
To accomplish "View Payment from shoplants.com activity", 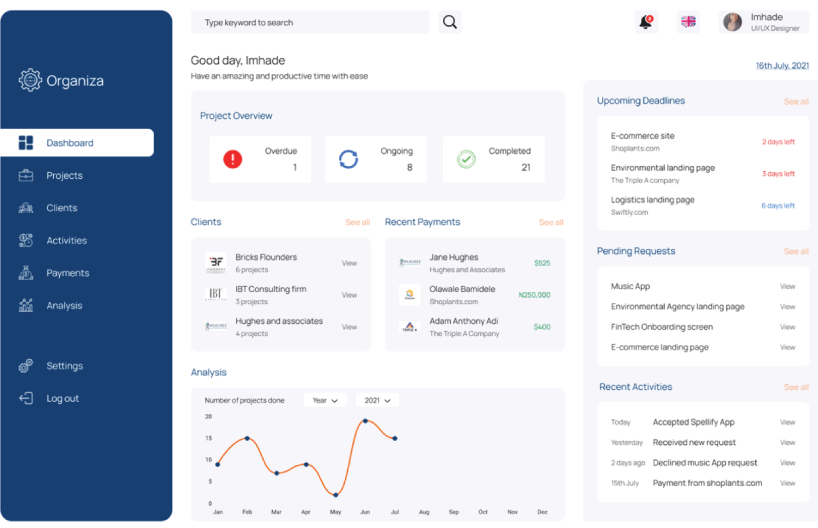I will pos(787,483).
